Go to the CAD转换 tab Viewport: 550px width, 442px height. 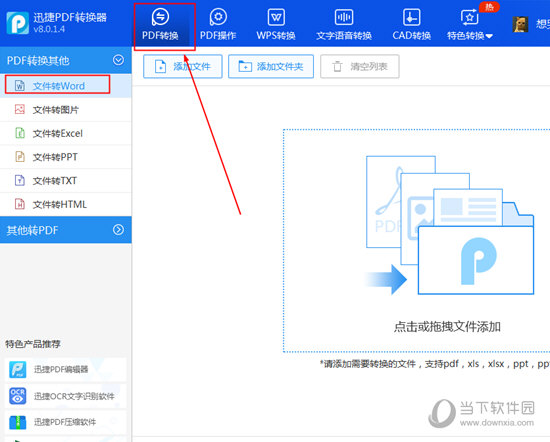click(x=411, y=25)
